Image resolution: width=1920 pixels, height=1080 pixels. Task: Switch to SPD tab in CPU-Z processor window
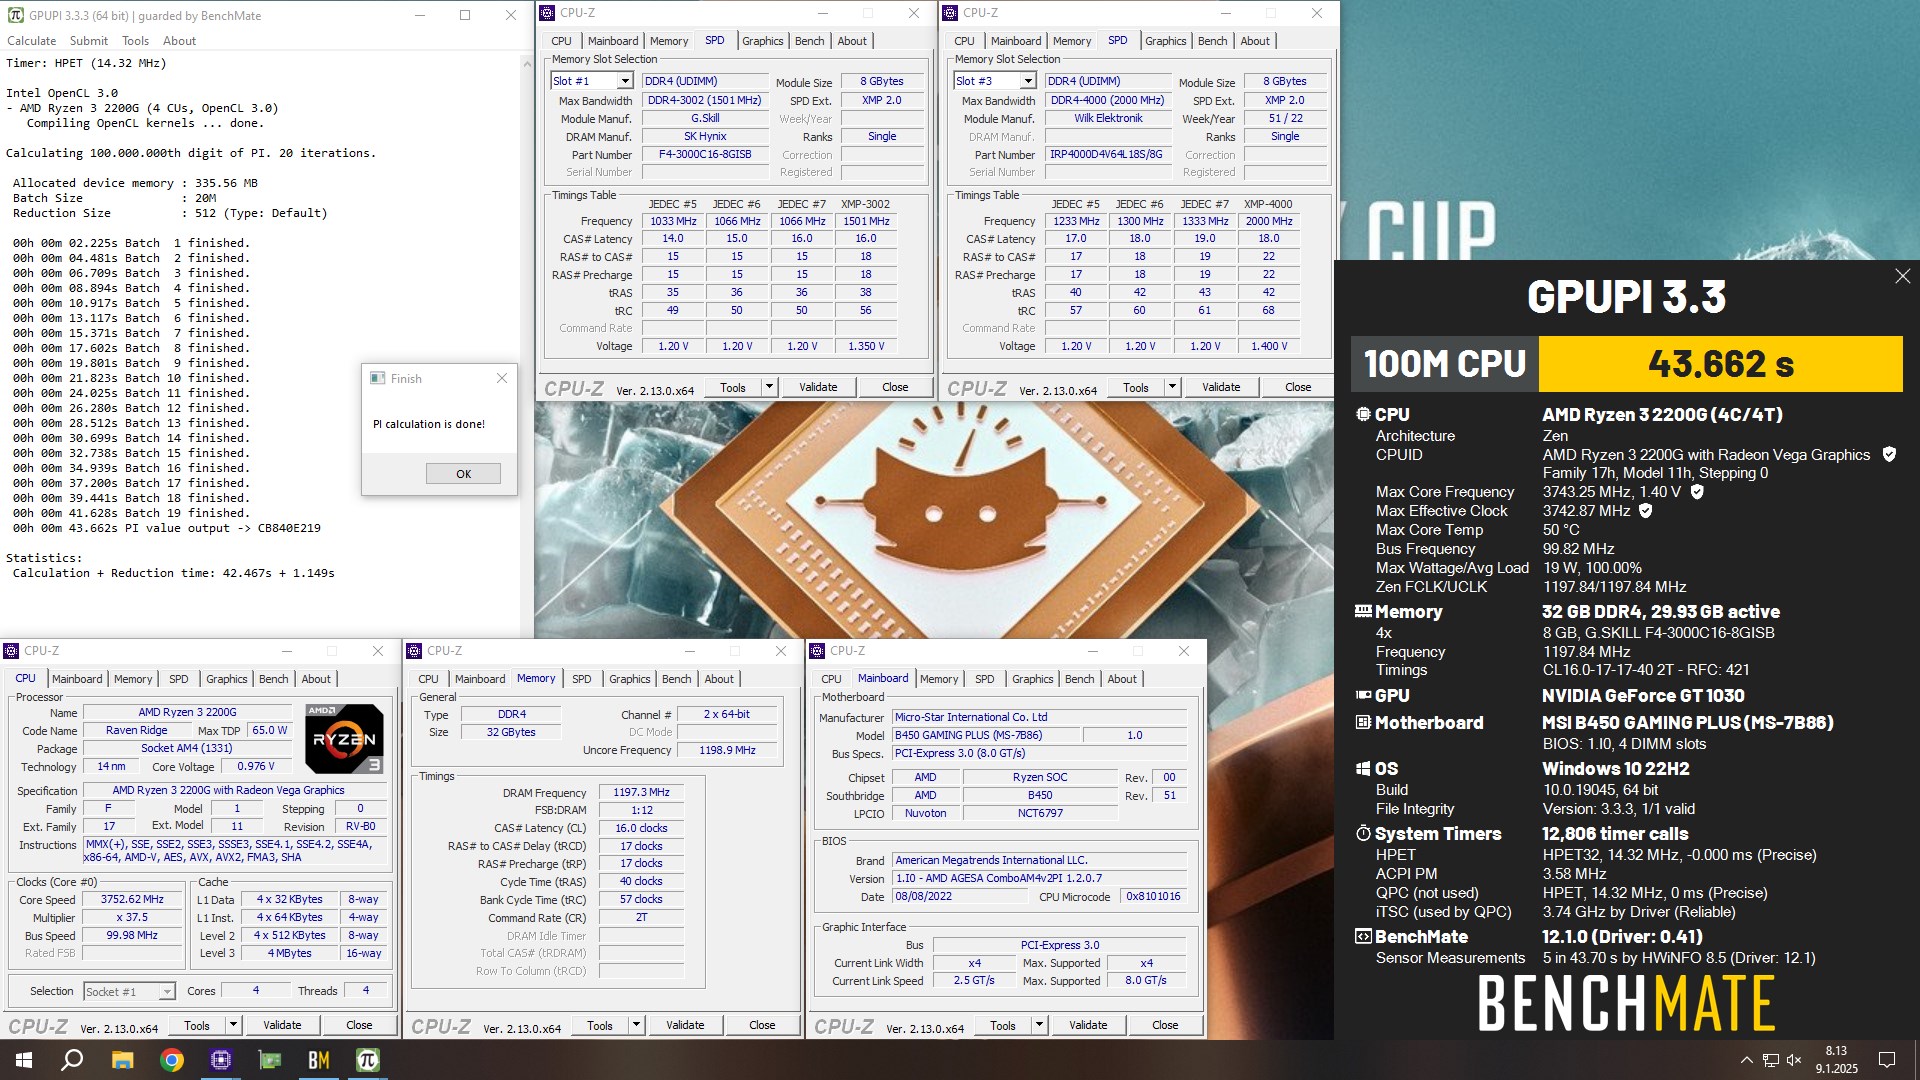point(179,679)
